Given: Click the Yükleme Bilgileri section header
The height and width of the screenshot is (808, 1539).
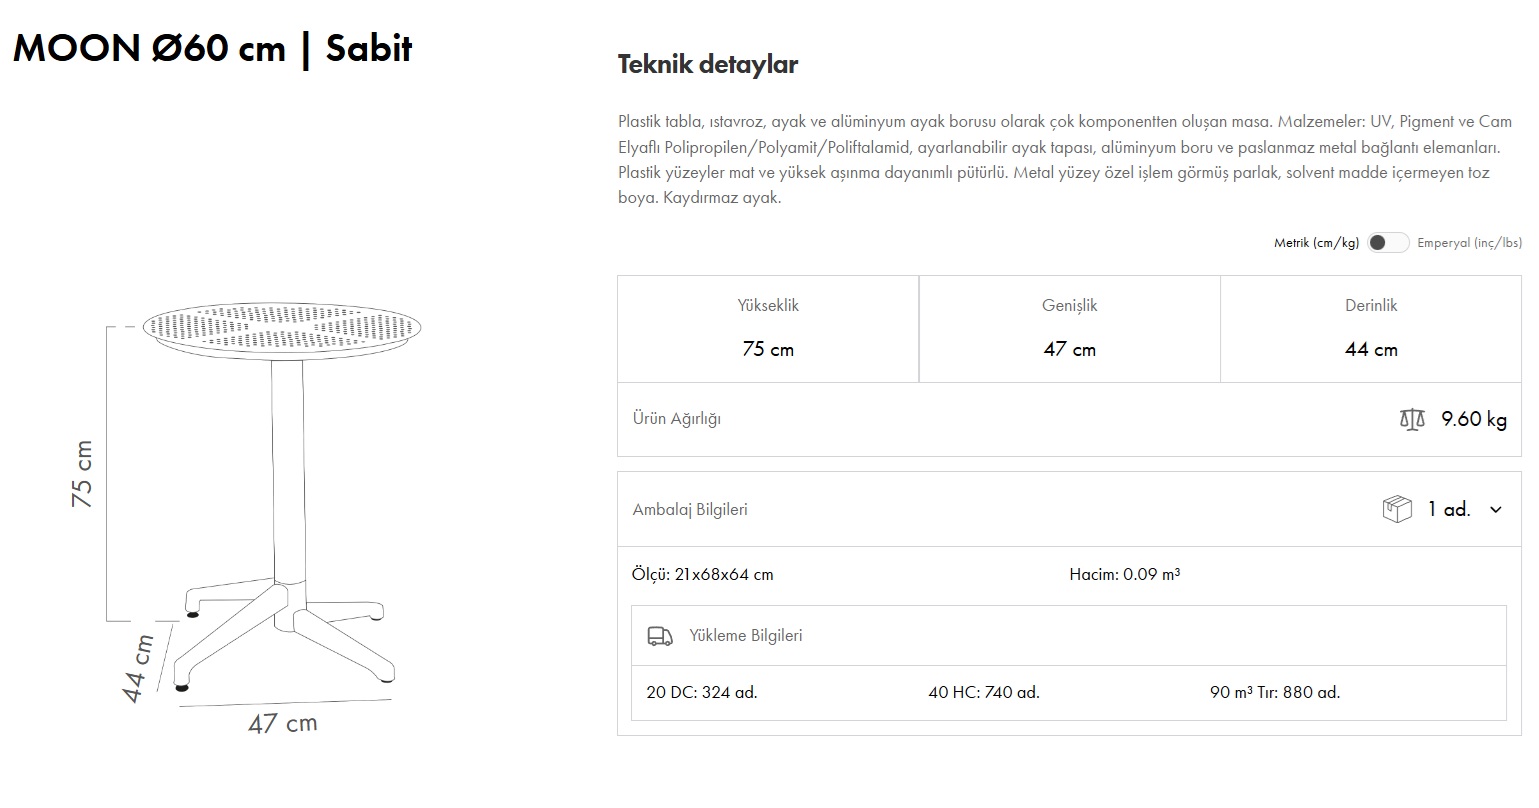Looking at the screenshot, I should 745,636.
